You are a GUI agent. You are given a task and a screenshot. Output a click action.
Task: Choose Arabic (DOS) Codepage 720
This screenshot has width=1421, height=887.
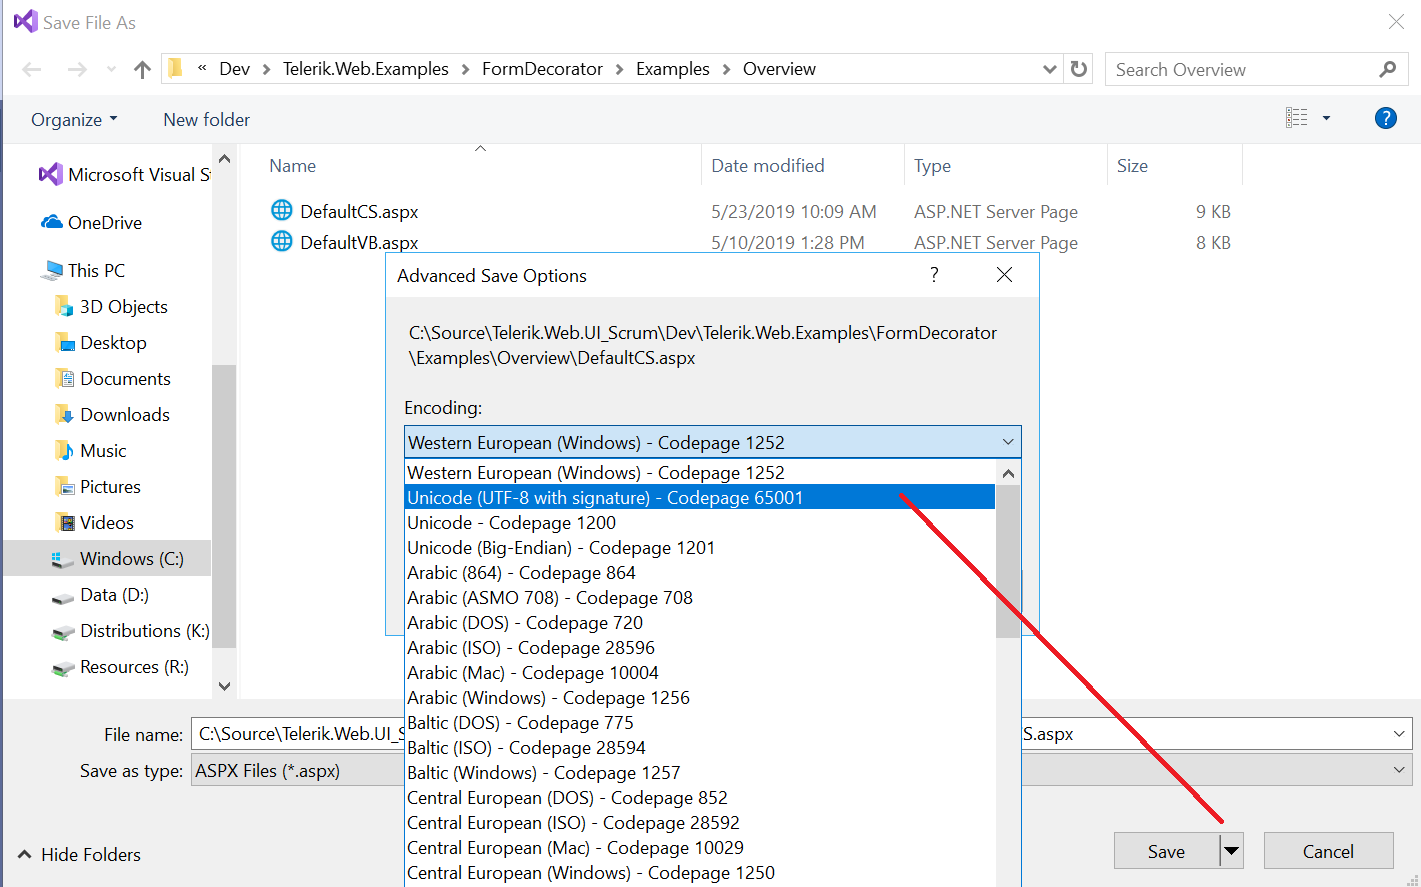click(700, 623)
